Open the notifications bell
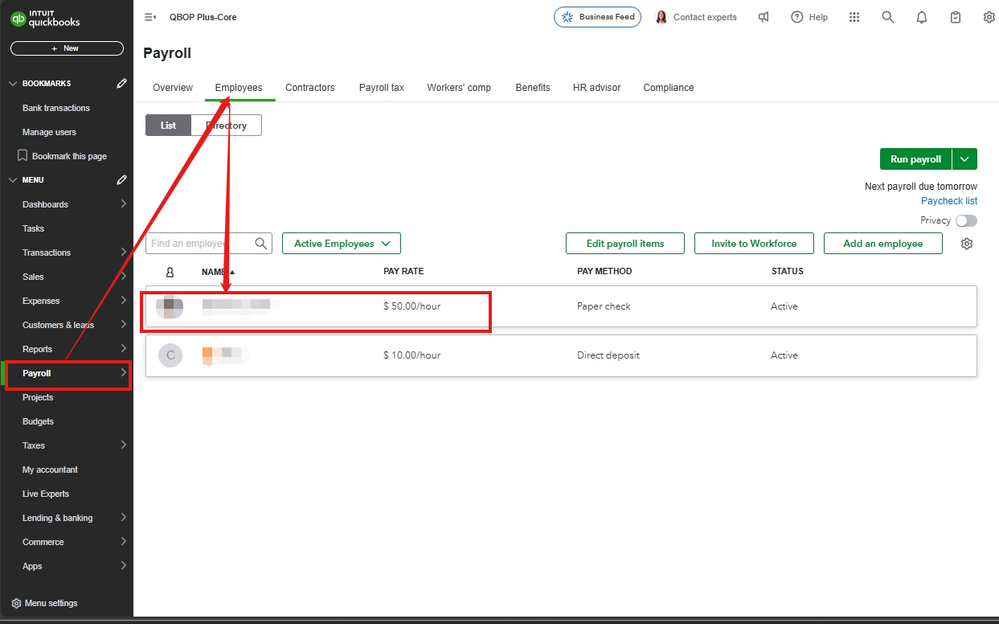Viewport: 999px width, 624px height. click(921, 18)
